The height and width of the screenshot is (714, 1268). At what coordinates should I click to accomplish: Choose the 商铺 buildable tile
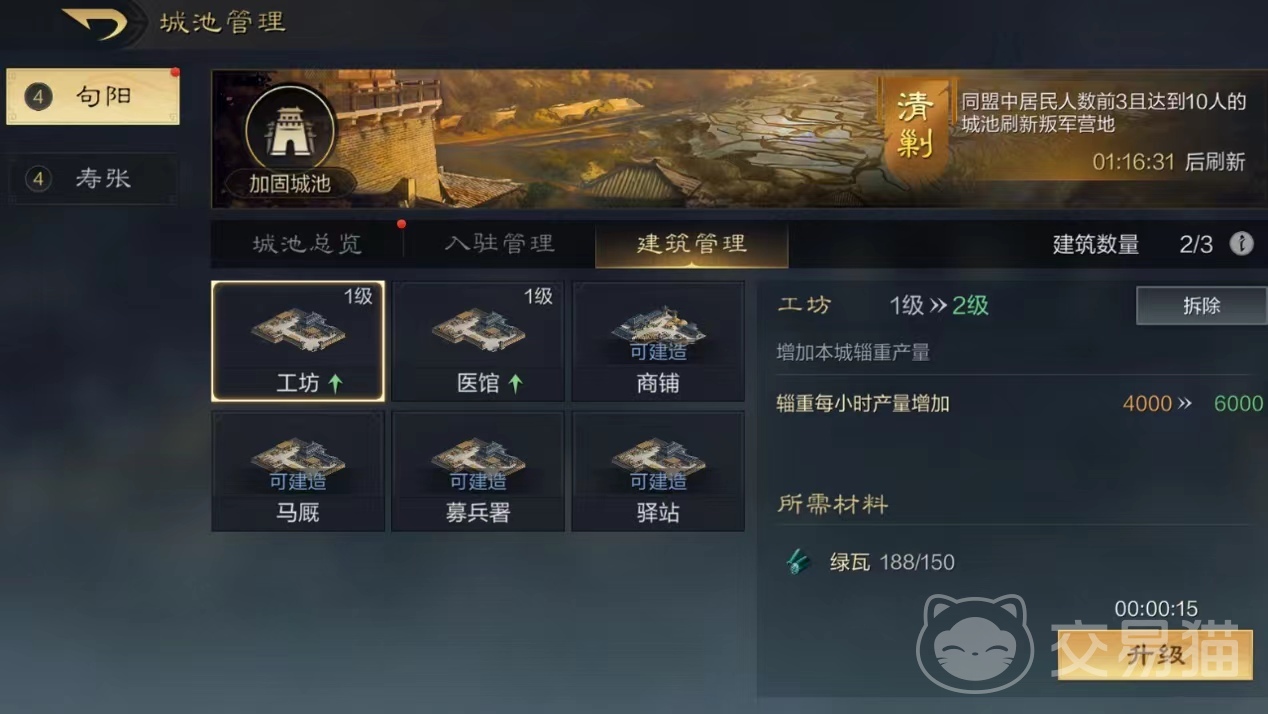[658, 341]
